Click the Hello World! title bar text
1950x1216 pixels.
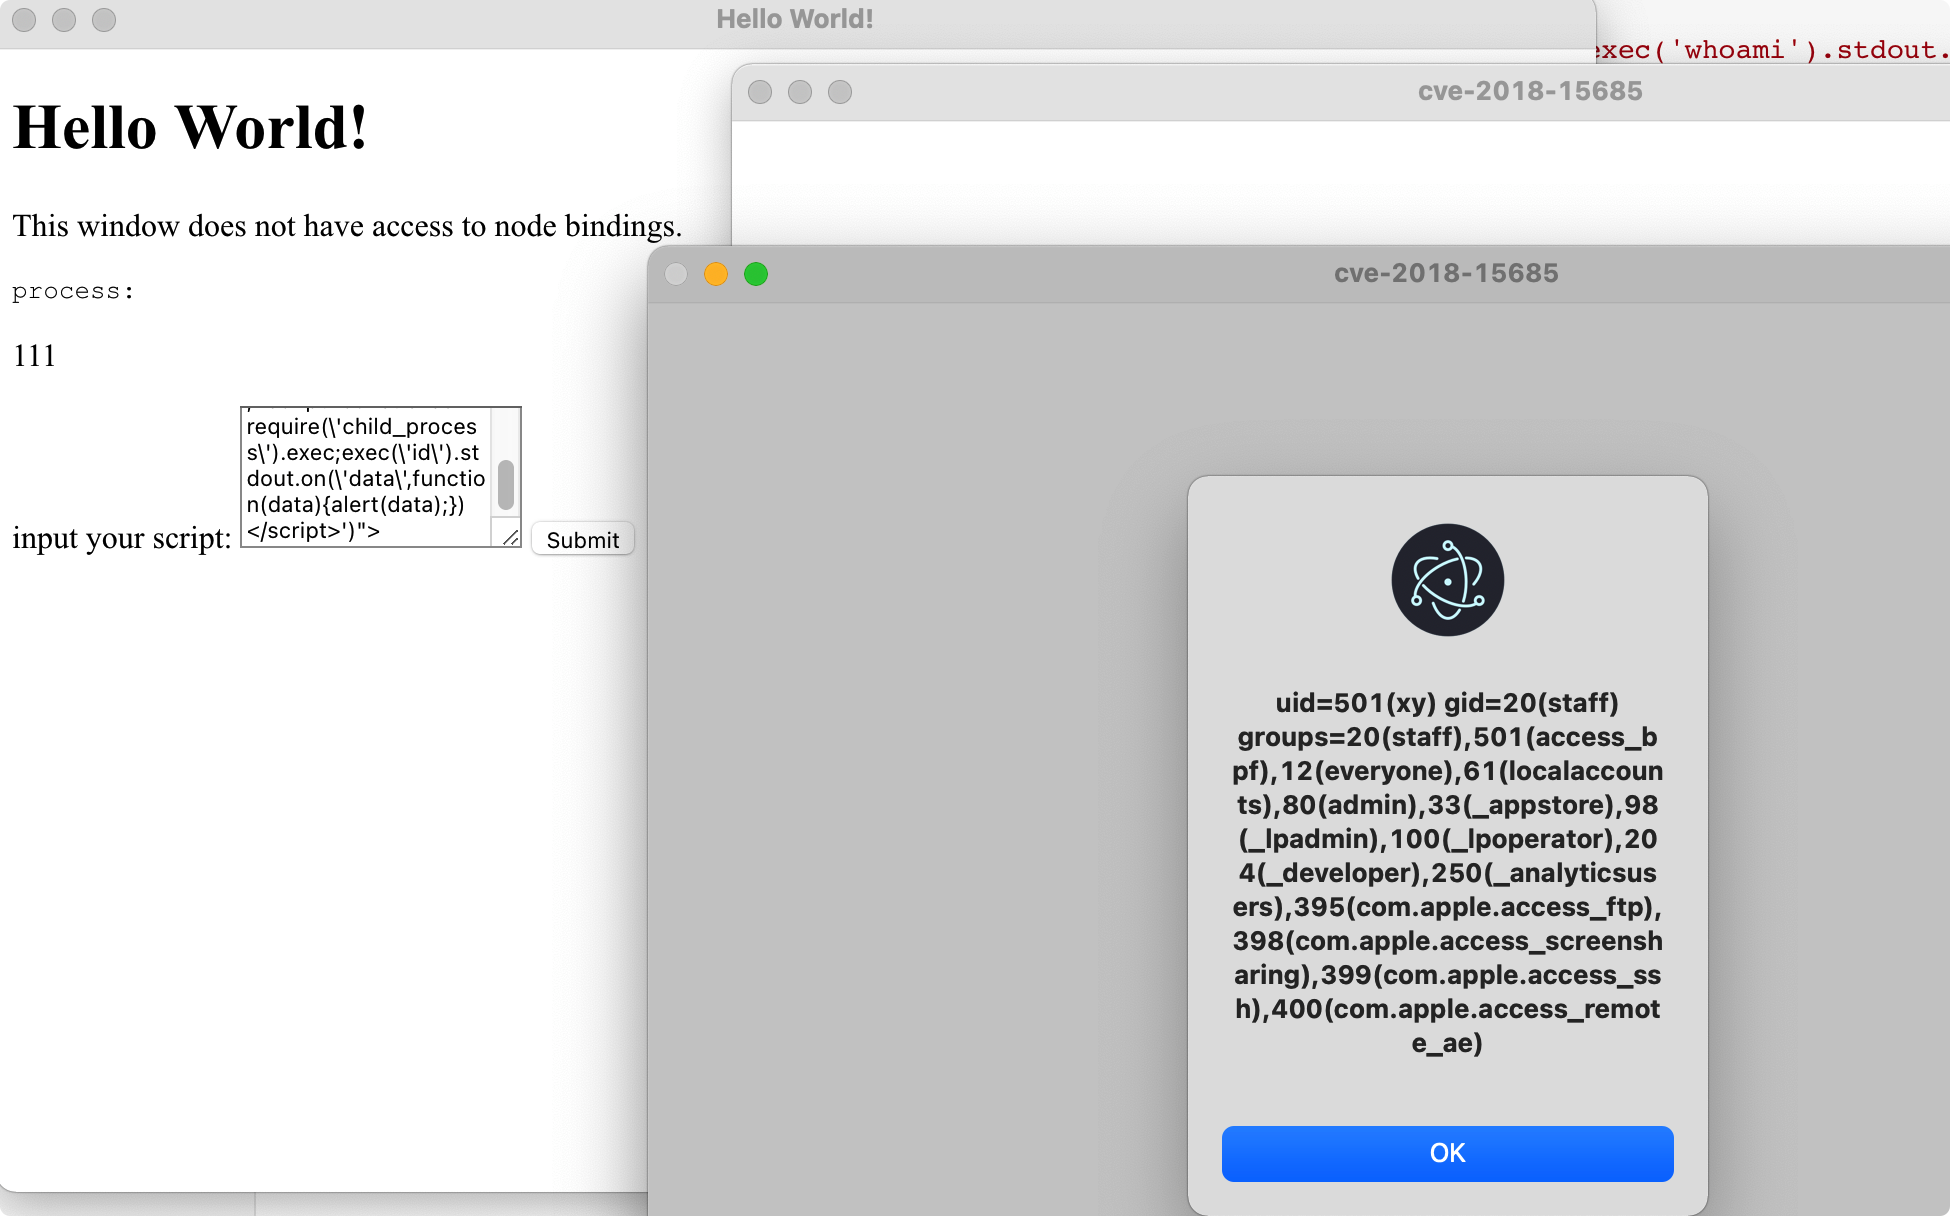tap(795, 19)
